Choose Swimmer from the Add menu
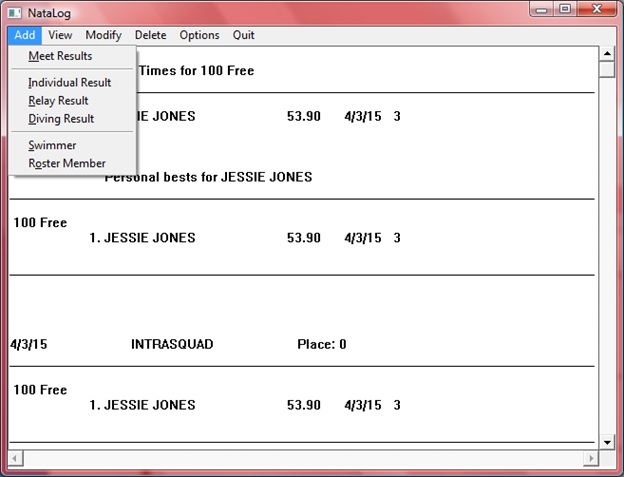This screenshot has width=624, height=477. 52,146
